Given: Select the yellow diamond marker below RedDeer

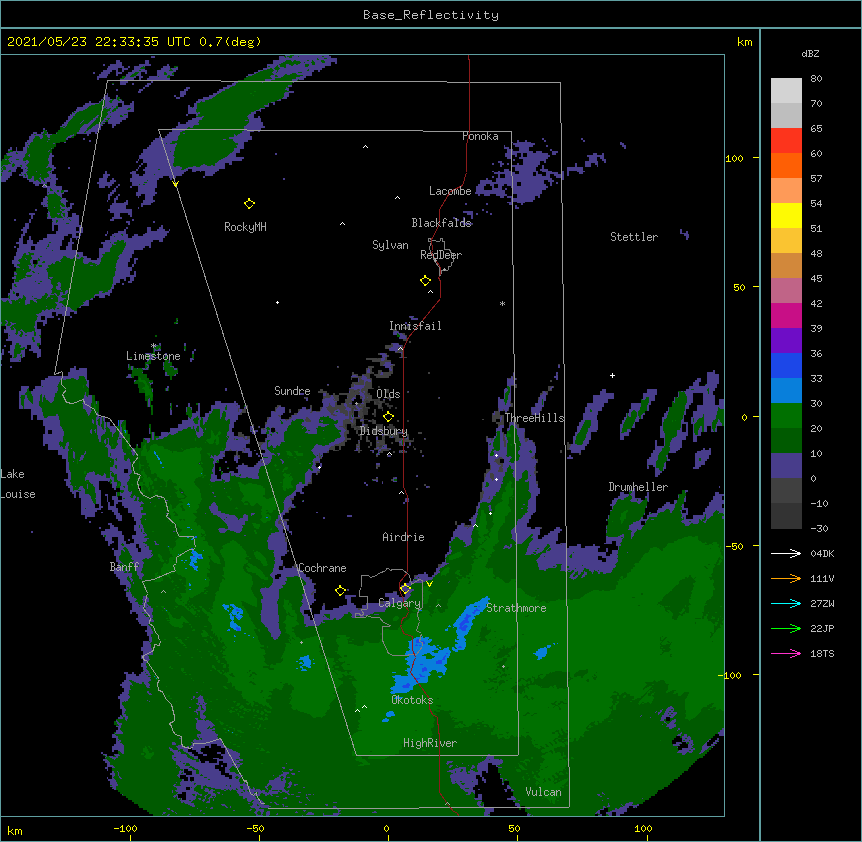Looking at the screenshot, I should click(x=425, y=281).
